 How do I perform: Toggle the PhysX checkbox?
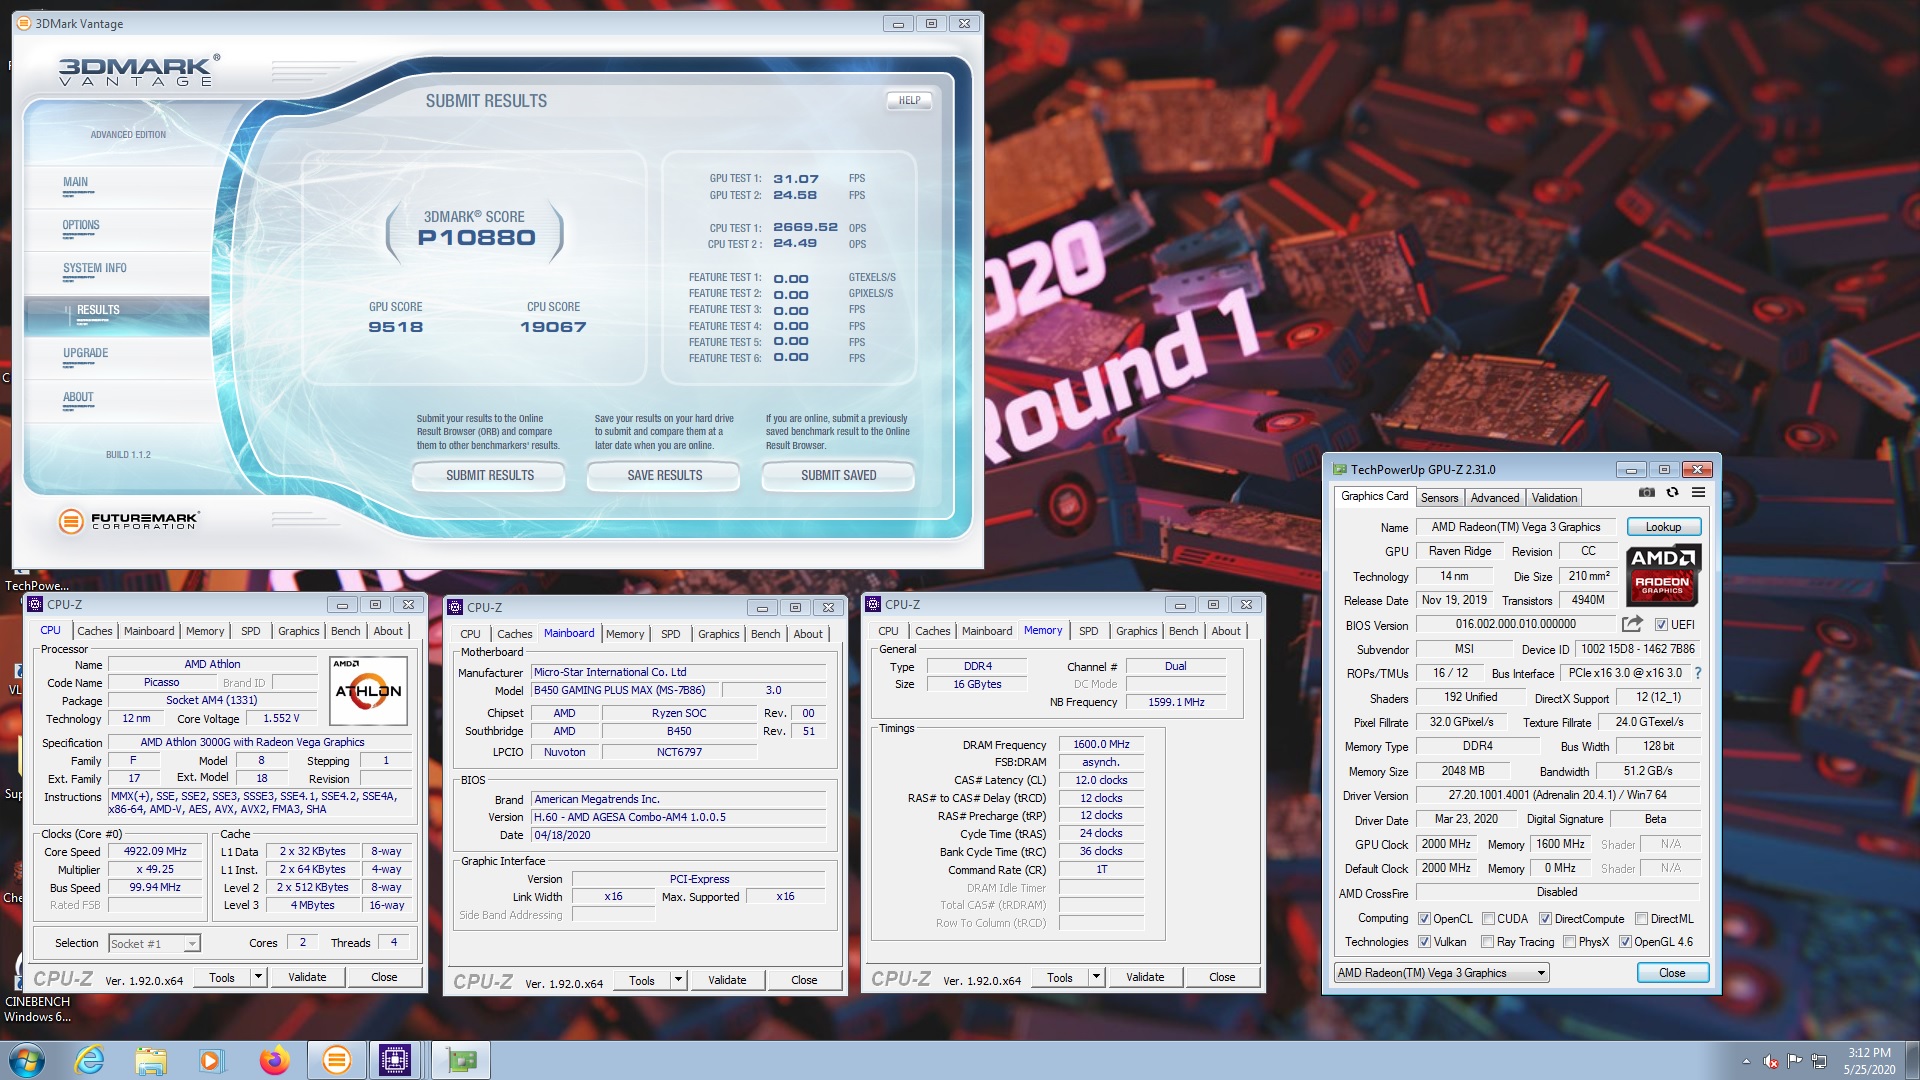click(x=1569, y=942)
